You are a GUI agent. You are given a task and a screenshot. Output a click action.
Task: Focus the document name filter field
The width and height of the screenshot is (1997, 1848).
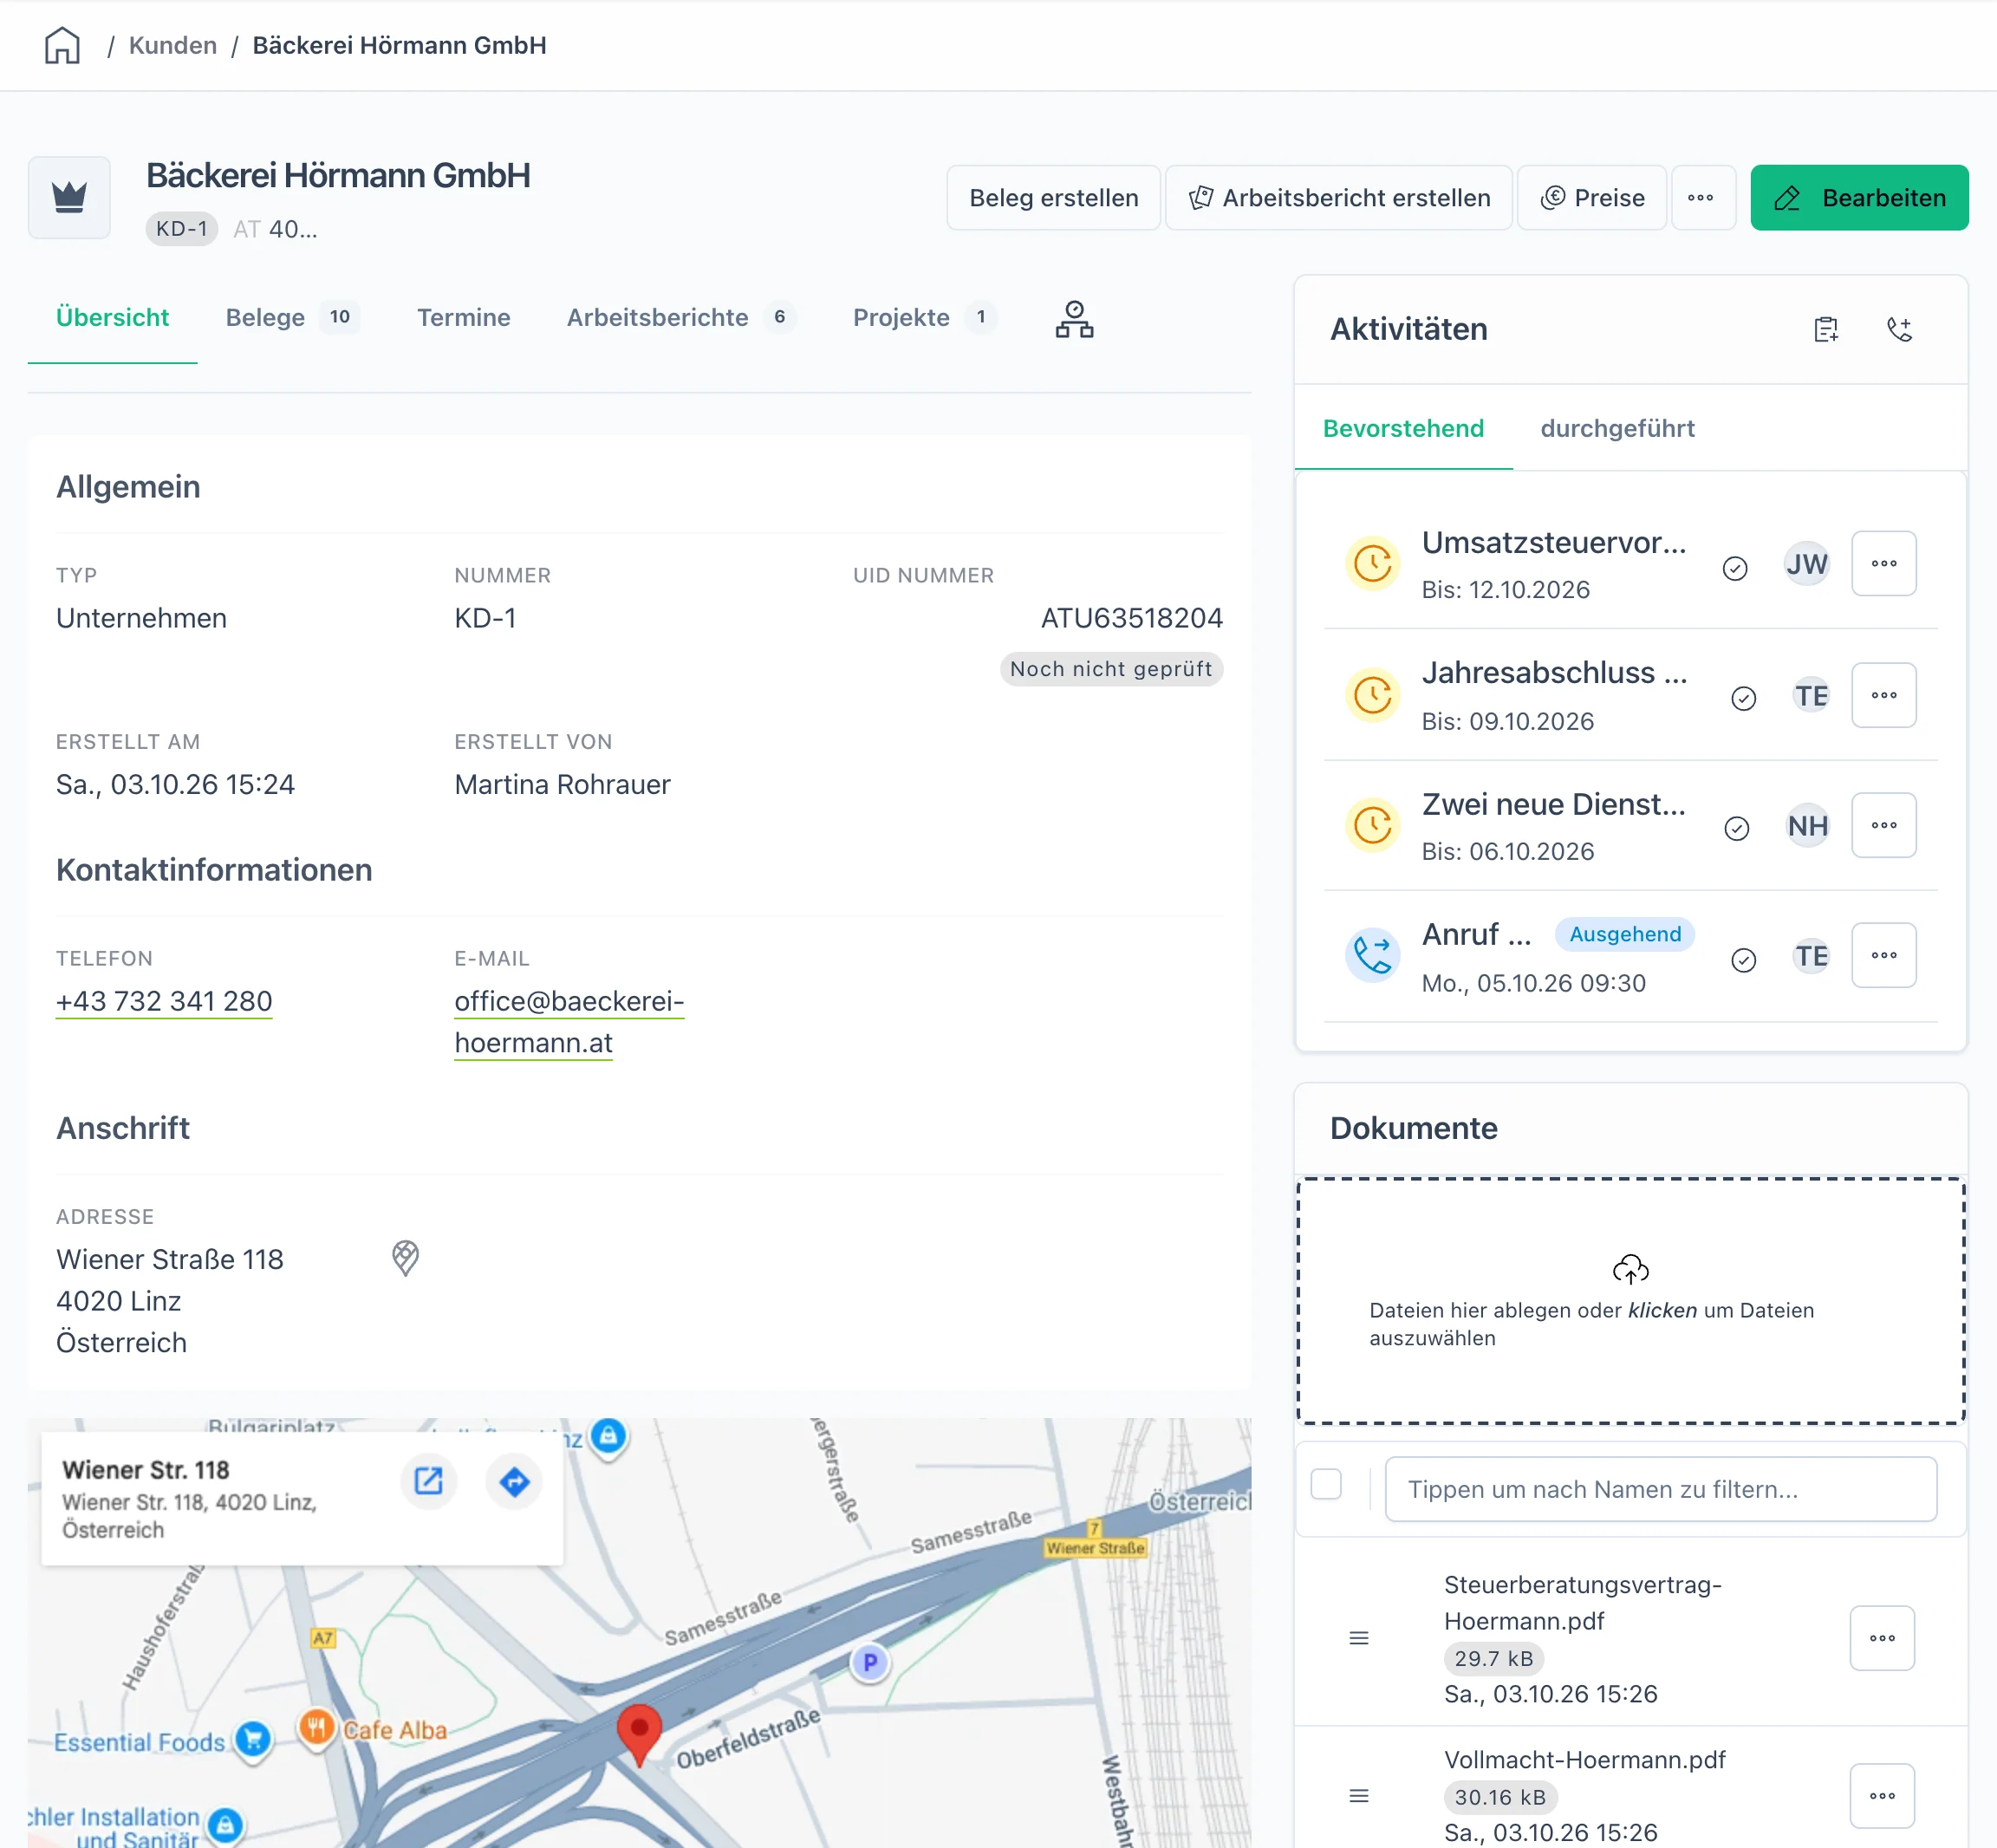click(x=1660, y=1489)
